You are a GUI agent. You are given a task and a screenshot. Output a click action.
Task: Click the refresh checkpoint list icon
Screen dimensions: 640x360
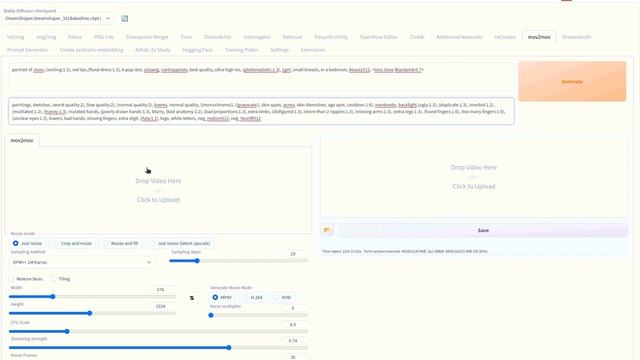tap(124, 18)
